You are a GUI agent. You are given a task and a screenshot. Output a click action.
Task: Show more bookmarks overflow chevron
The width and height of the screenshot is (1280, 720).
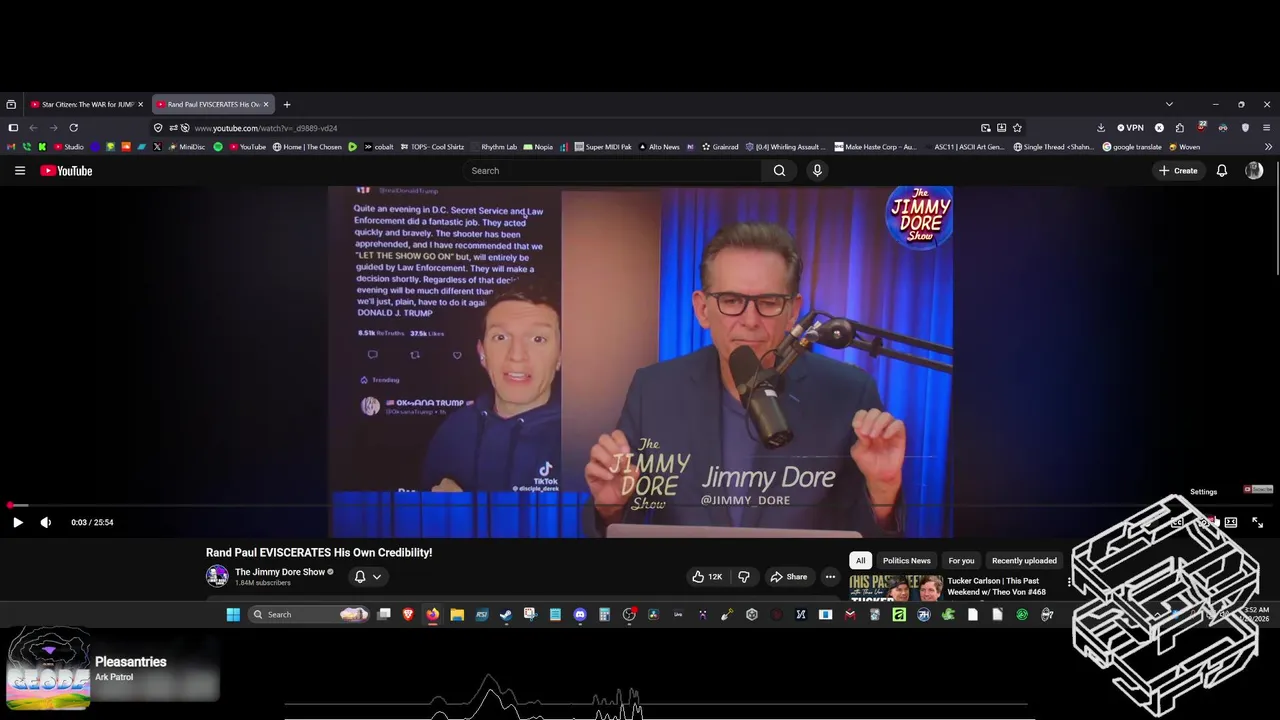click(x=1268, y=147)
